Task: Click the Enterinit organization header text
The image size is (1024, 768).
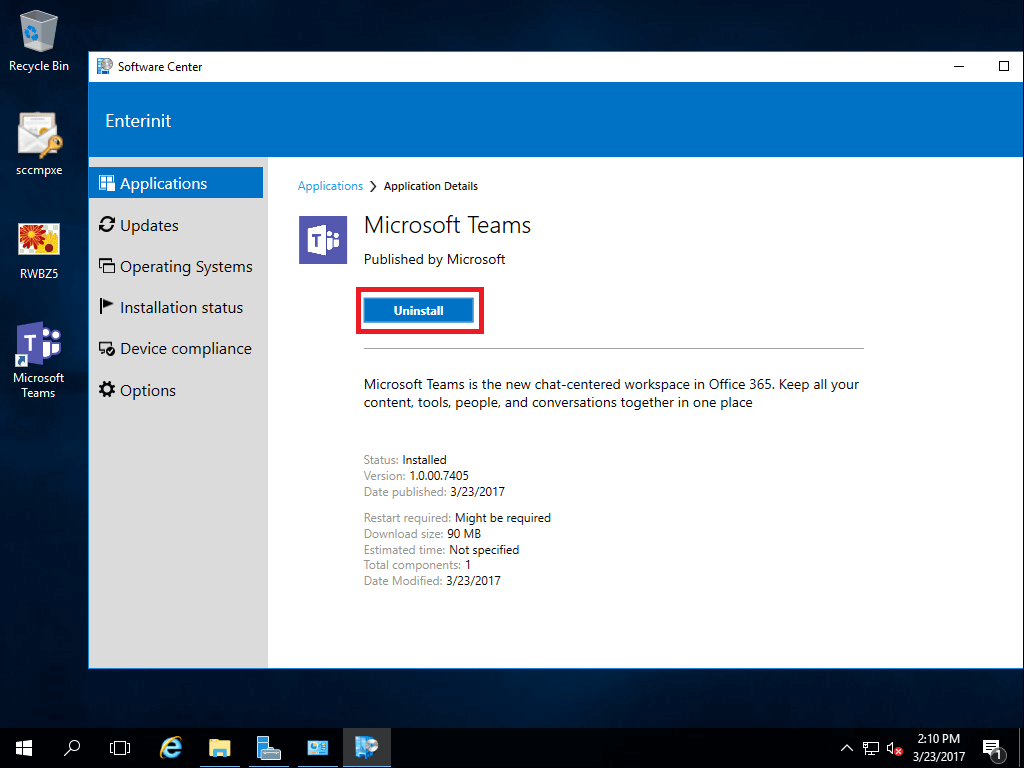Action: (x=138, y=121)
